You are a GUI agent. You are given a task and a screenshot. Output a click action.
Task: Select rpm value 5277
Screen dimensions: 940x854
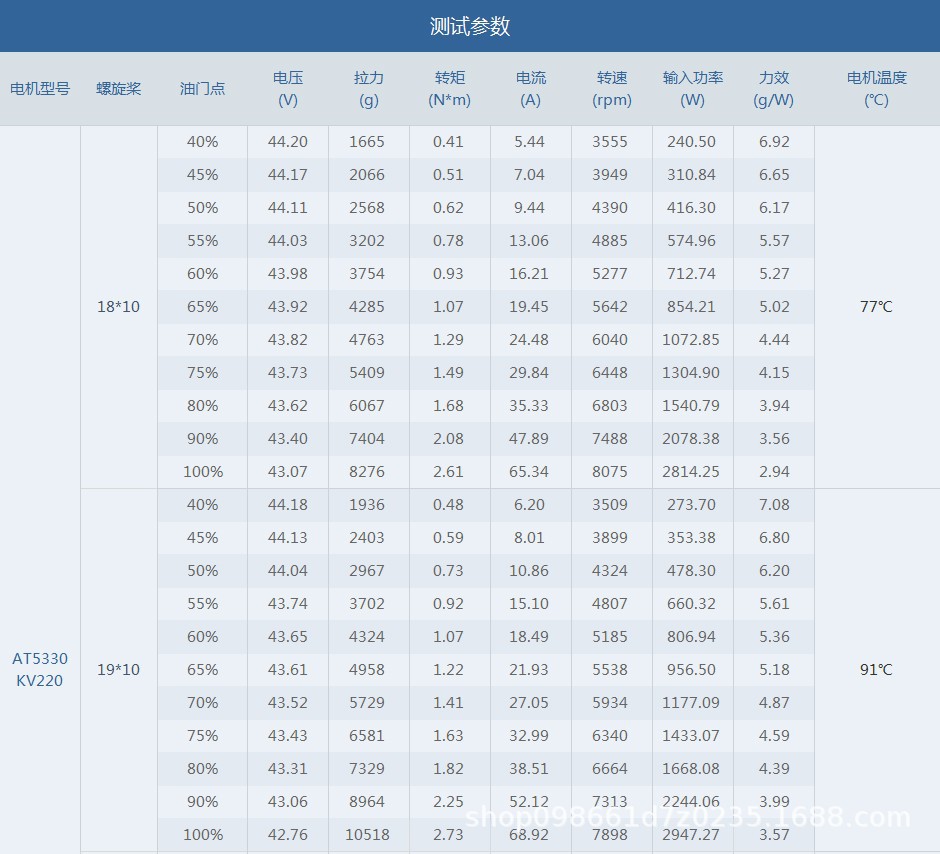(610, 274)
